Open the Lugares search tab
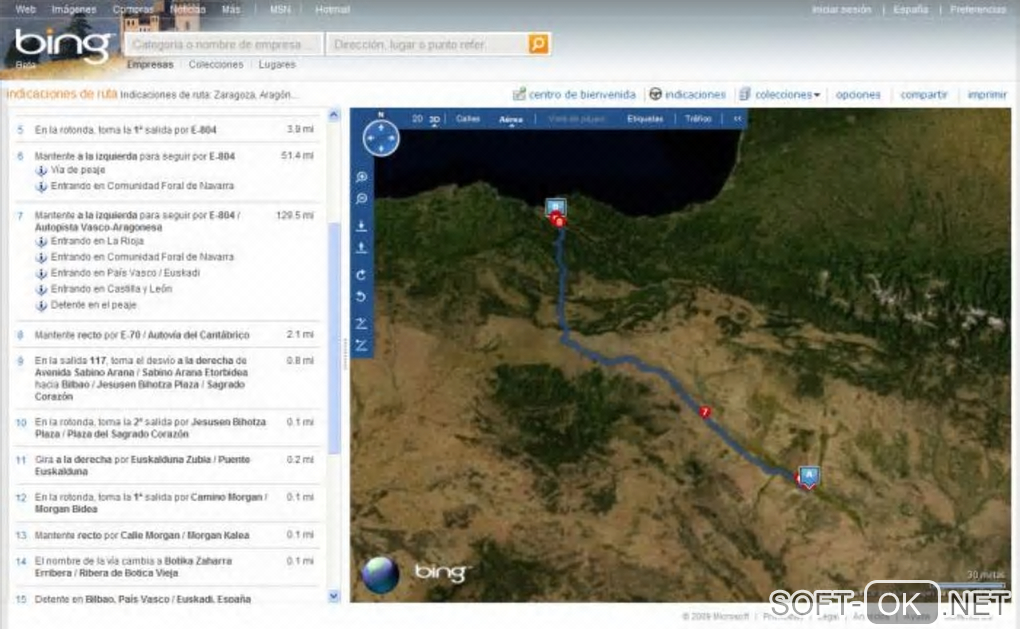 pyautogui.click(x=277, y=64)
